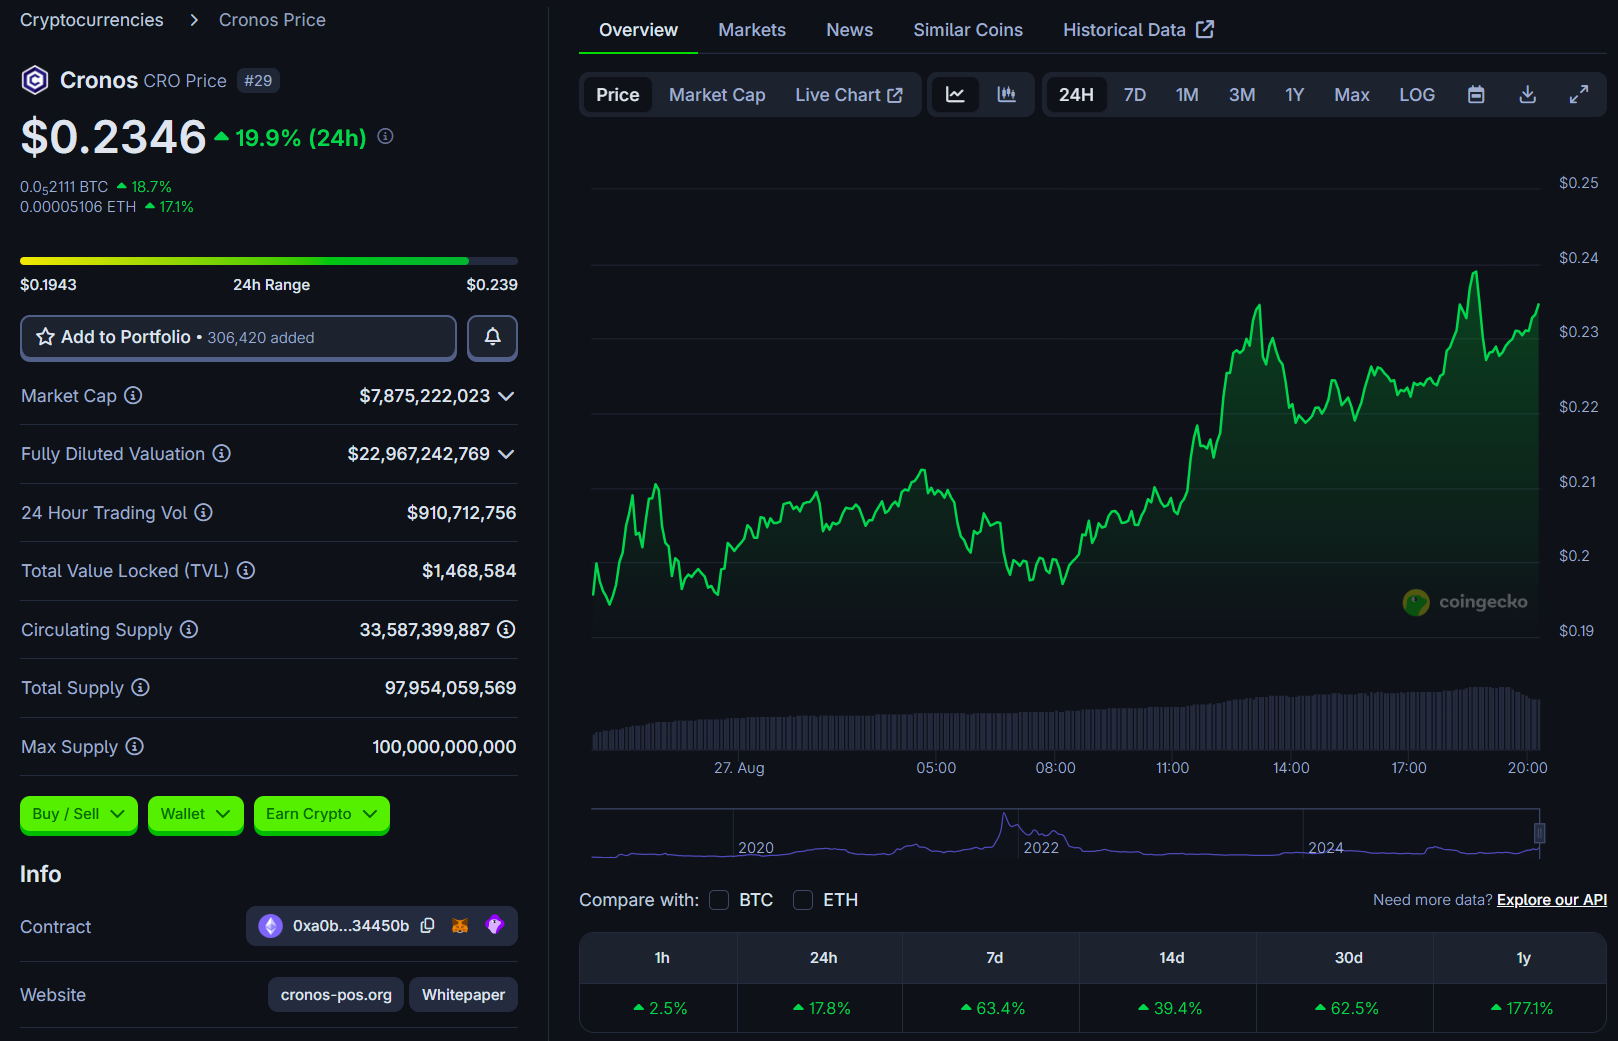
Task: Select the 7D time range
Action: (1134, 95)
